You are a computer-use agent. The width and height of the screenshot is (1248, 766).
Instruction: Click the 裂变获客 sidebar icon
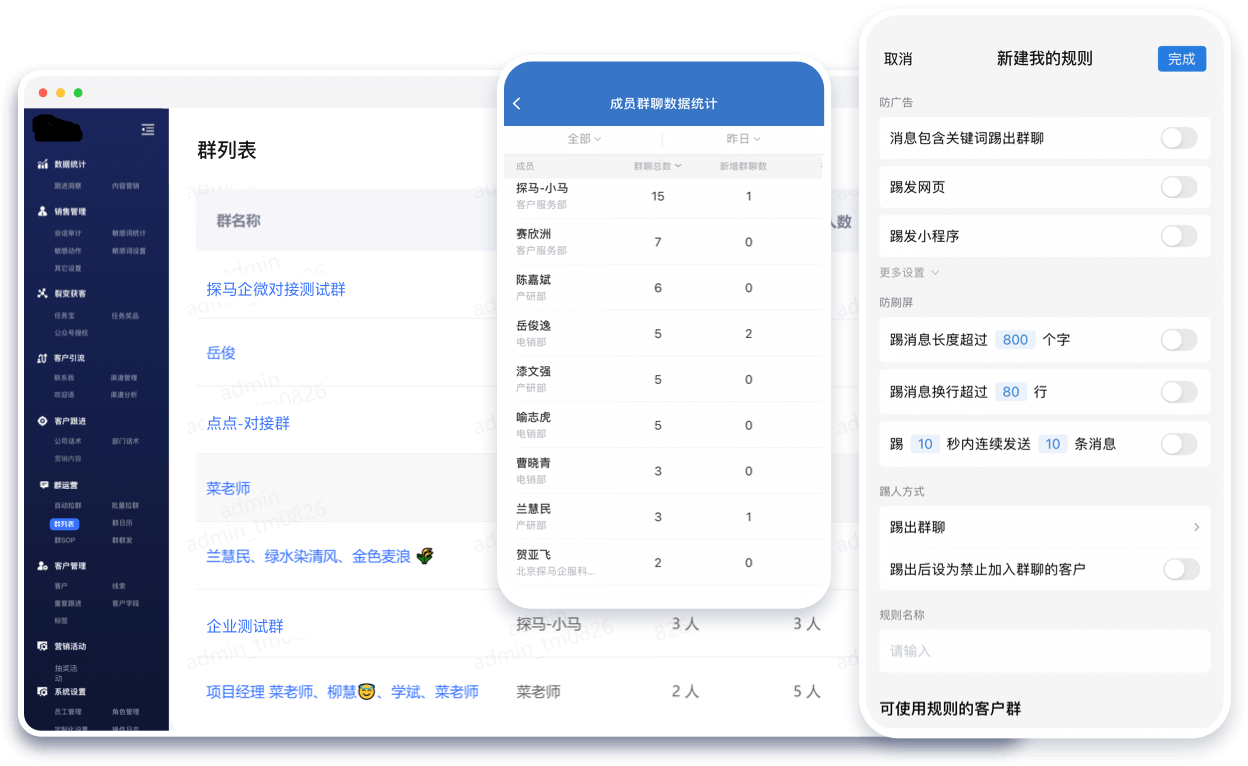click(41, 293)
